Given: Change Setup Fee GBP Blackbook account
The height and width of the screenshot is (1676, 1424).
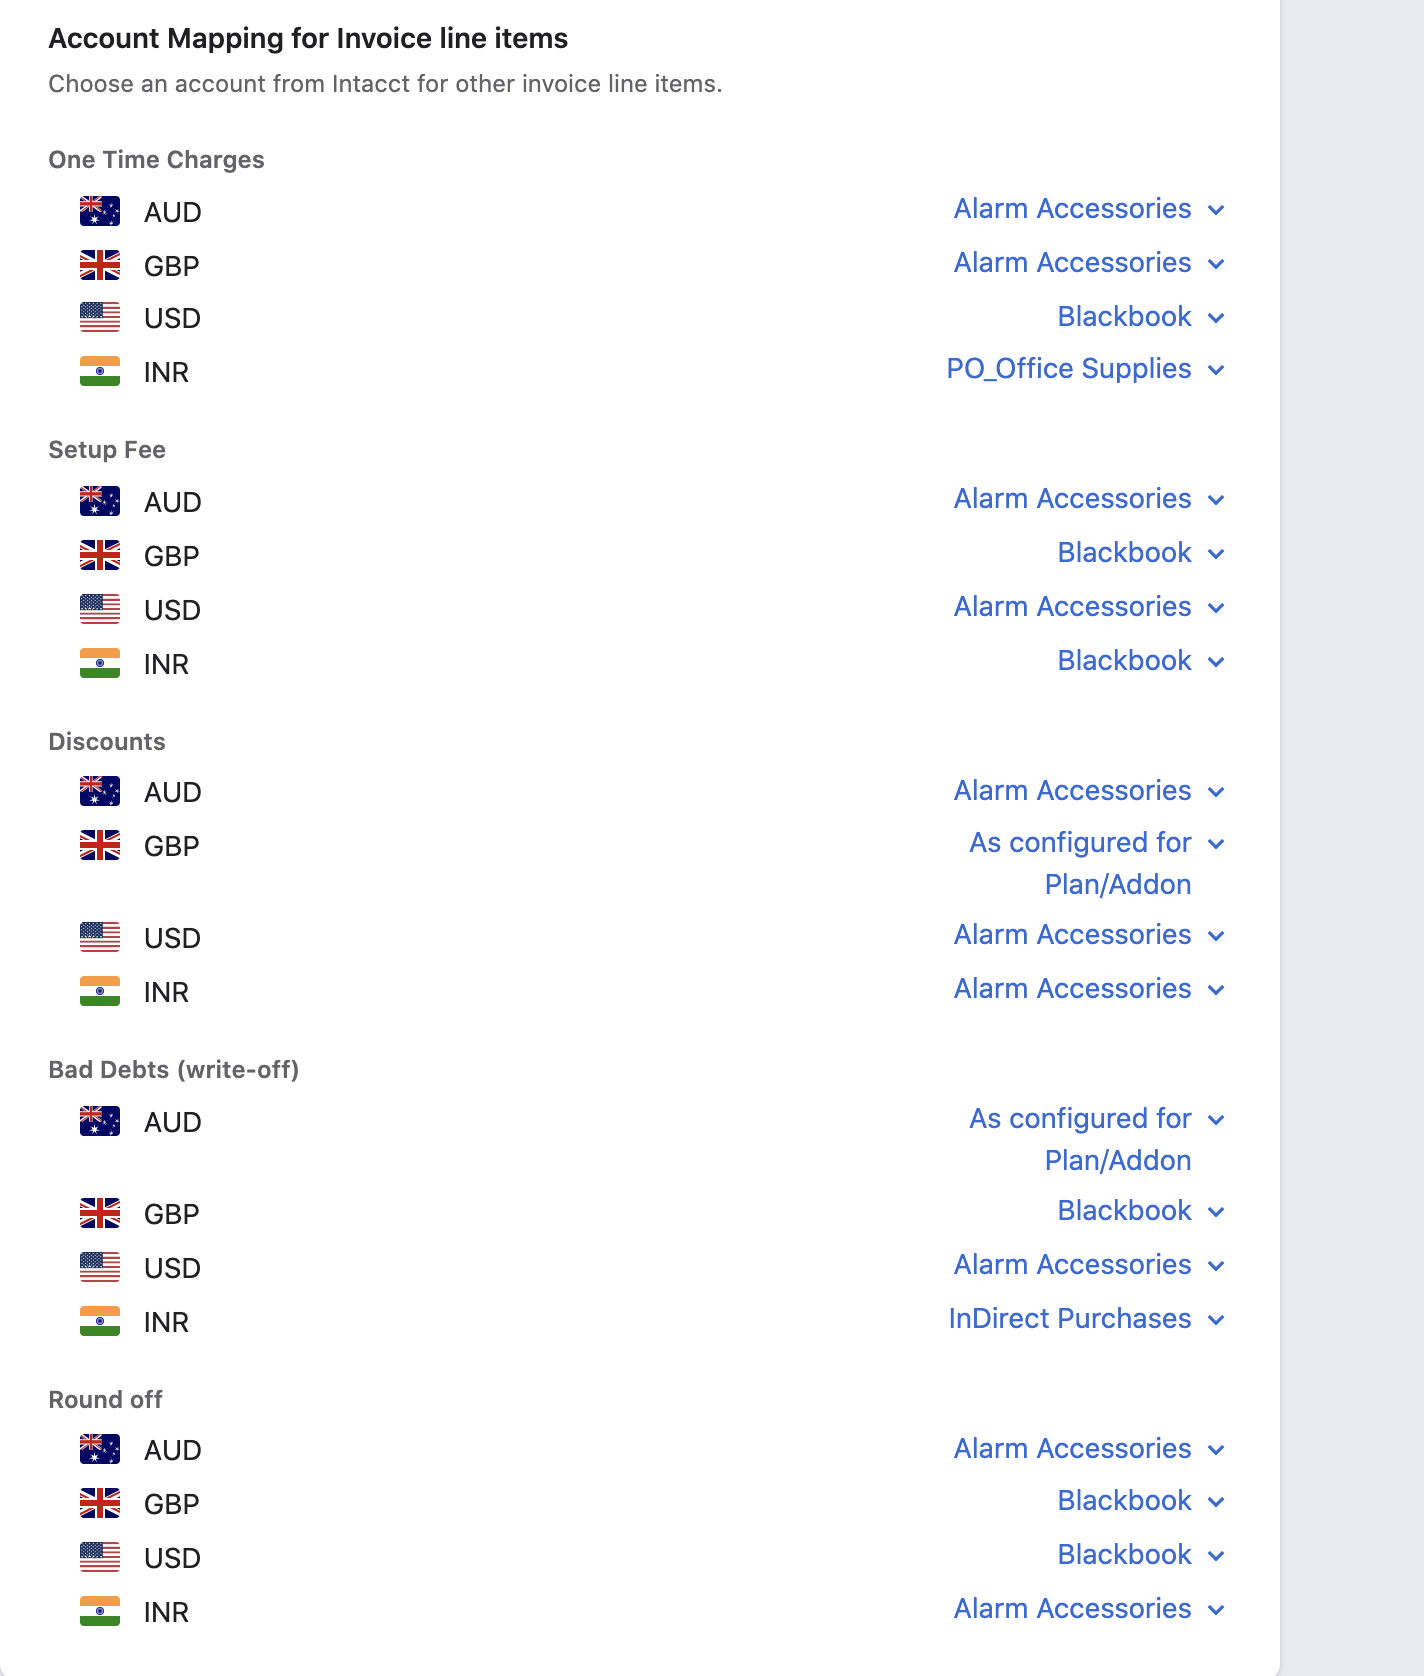Looking at the screenshot, I should 1141,553.
